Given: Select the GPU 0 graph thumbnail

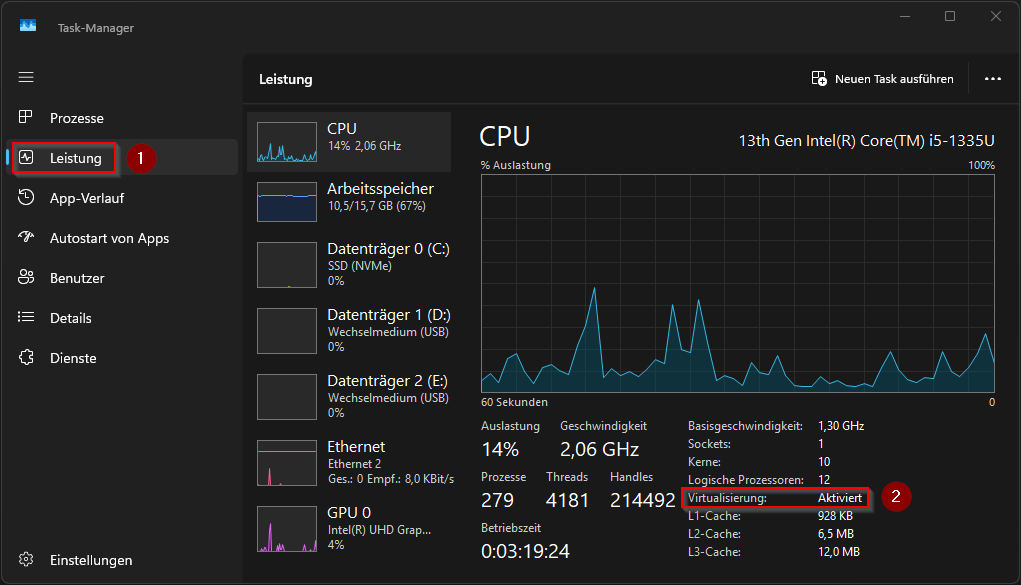Looking at the screenshot, I should tap(287, 529).
